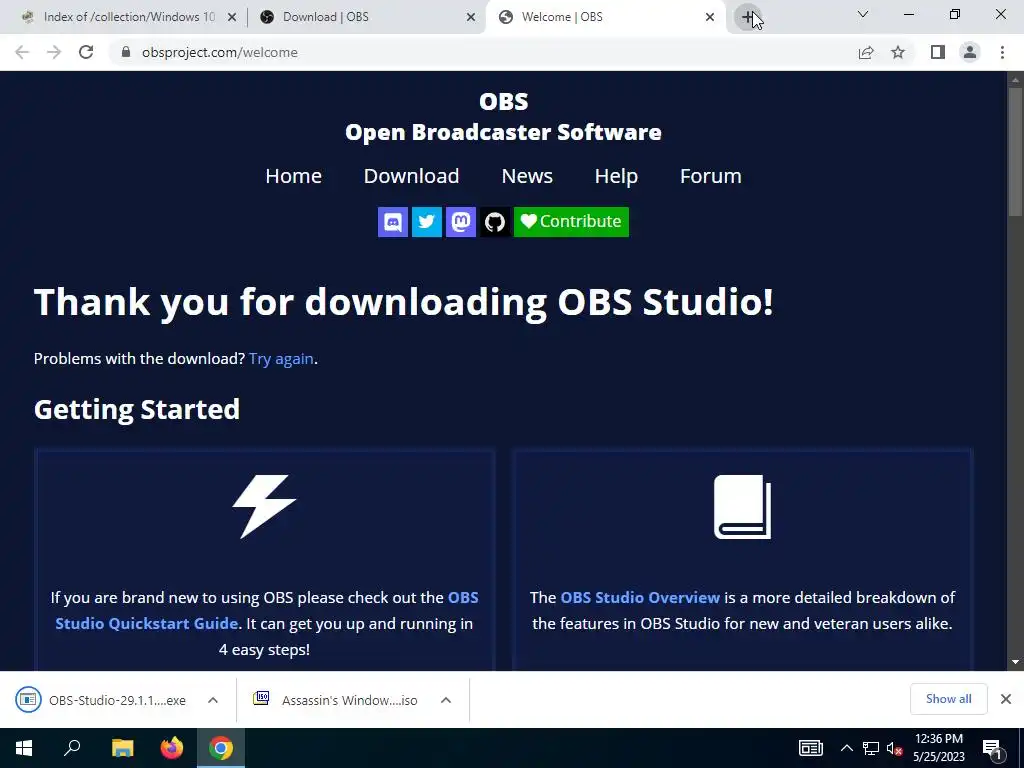
Task: Open Windows taskbar search
Action: point(72,748)
